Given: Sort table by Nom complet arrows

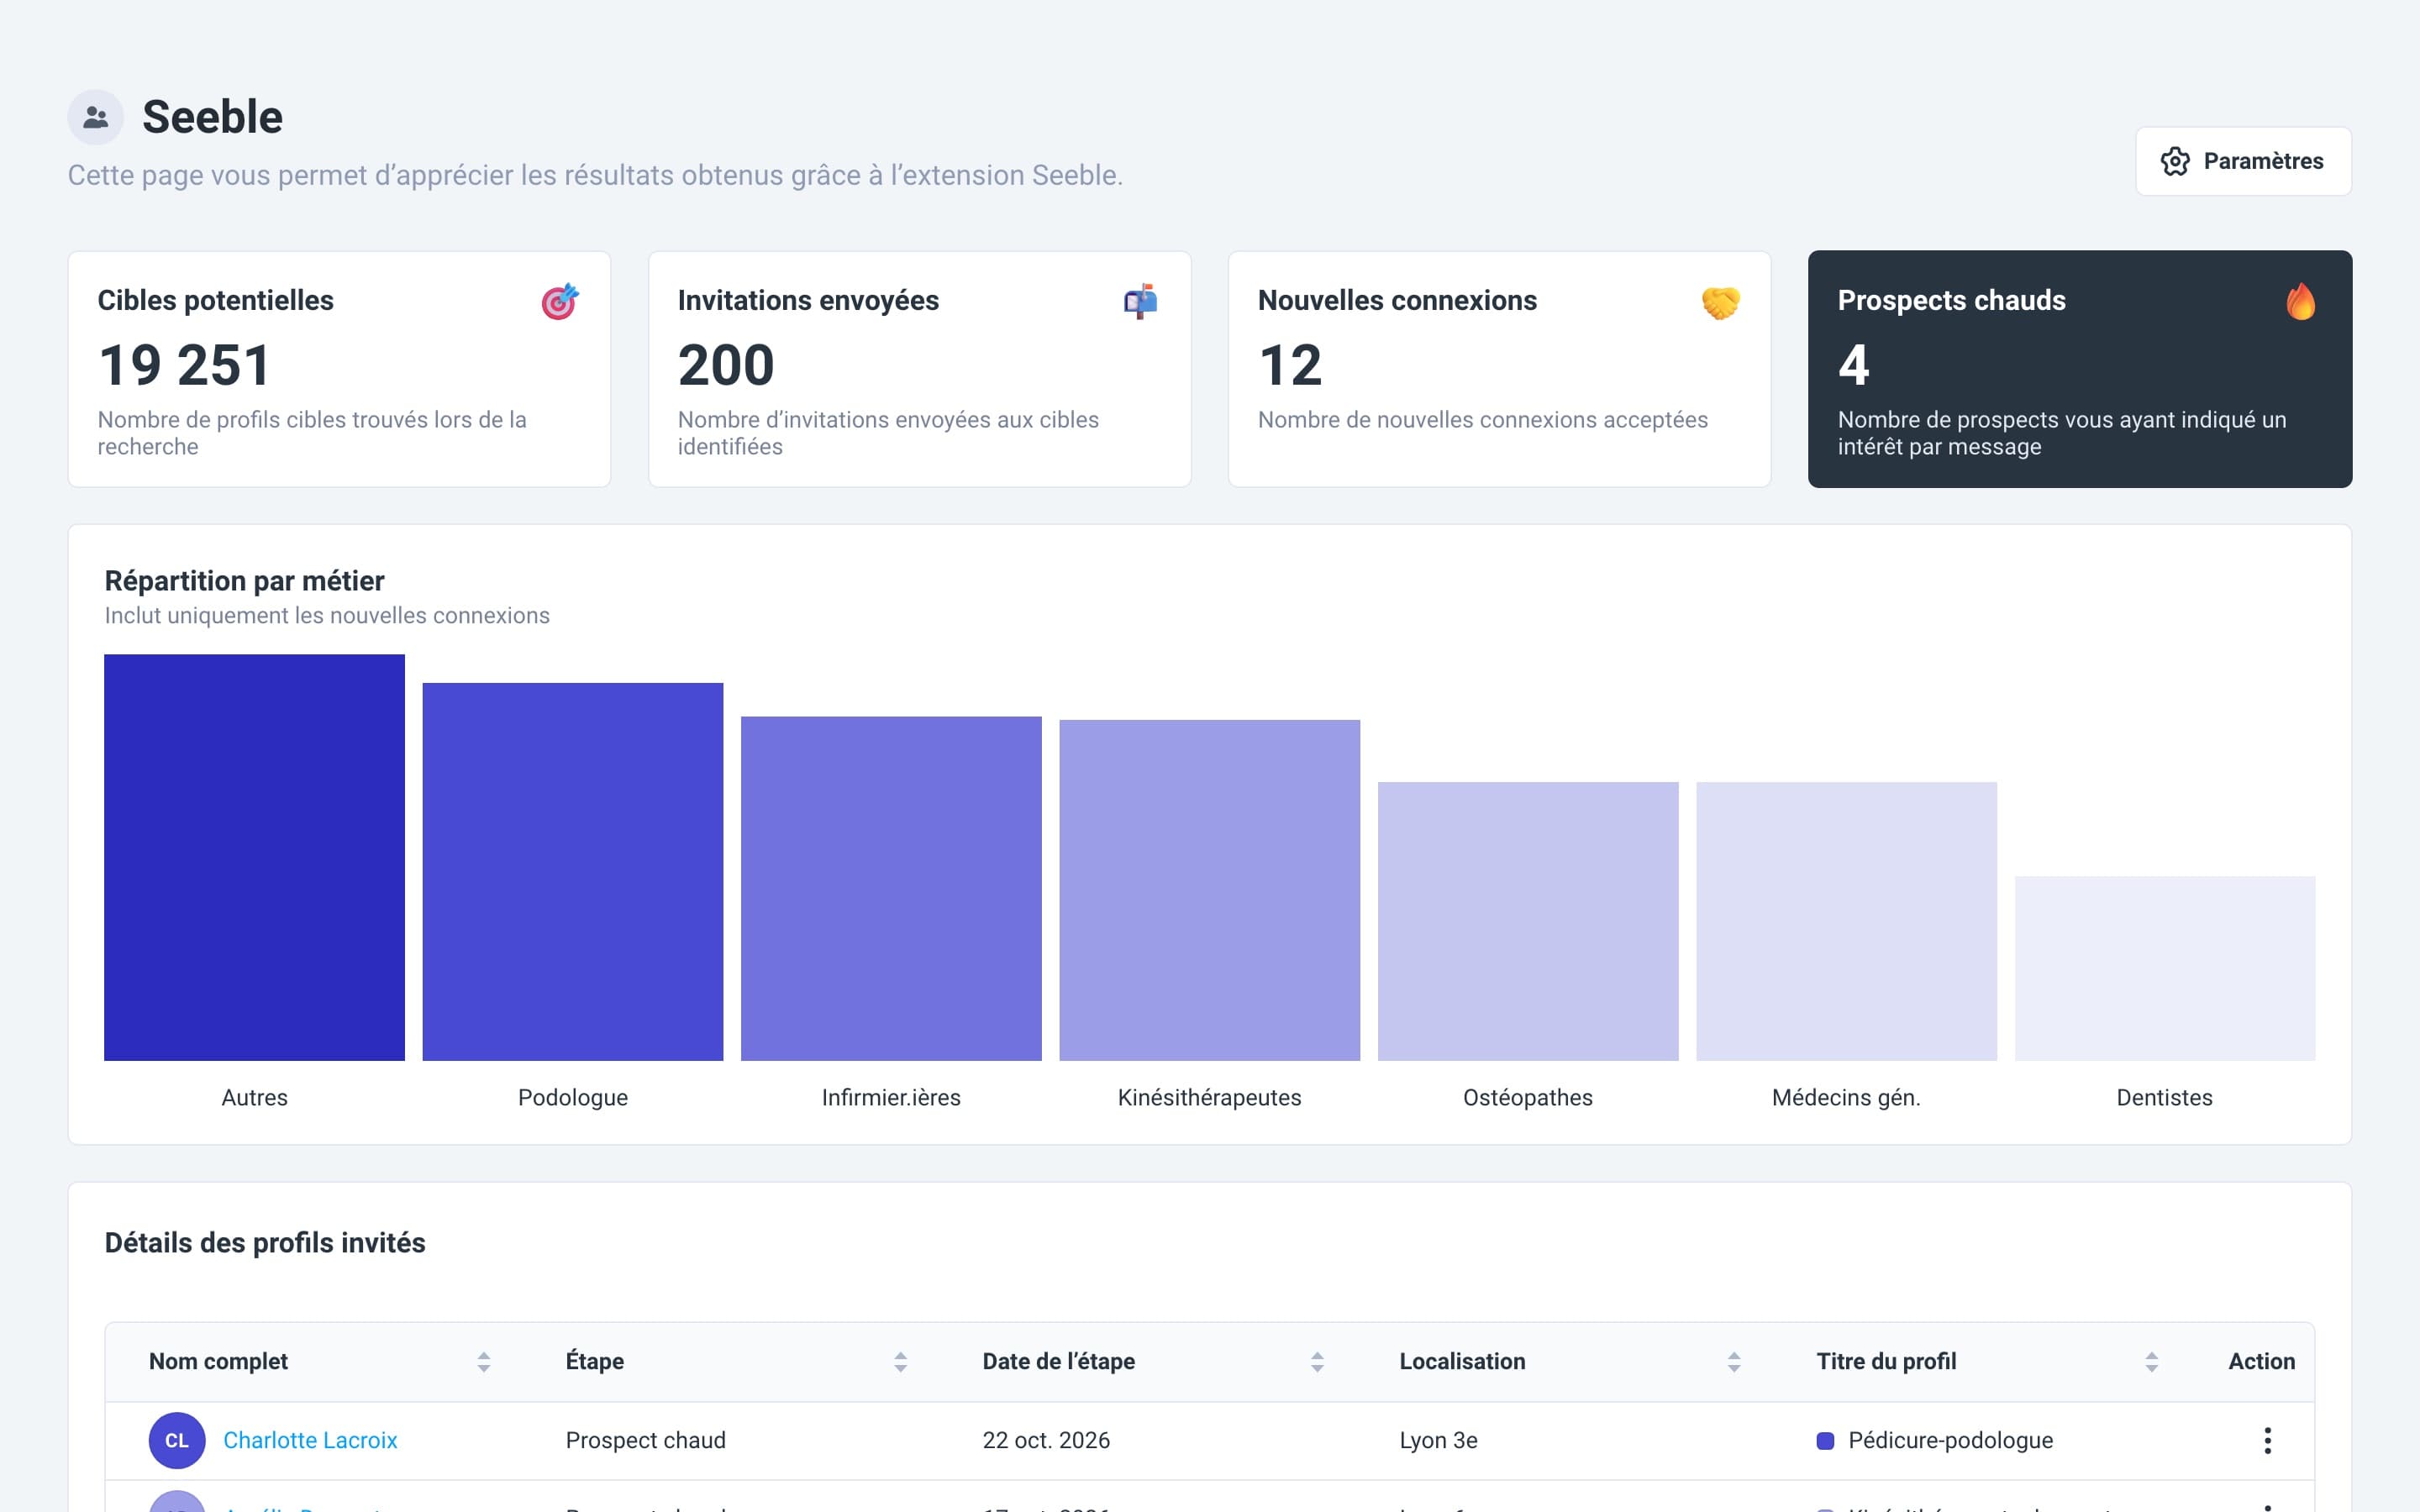Looking at the screenshot, I should [x=484, y=1362].
